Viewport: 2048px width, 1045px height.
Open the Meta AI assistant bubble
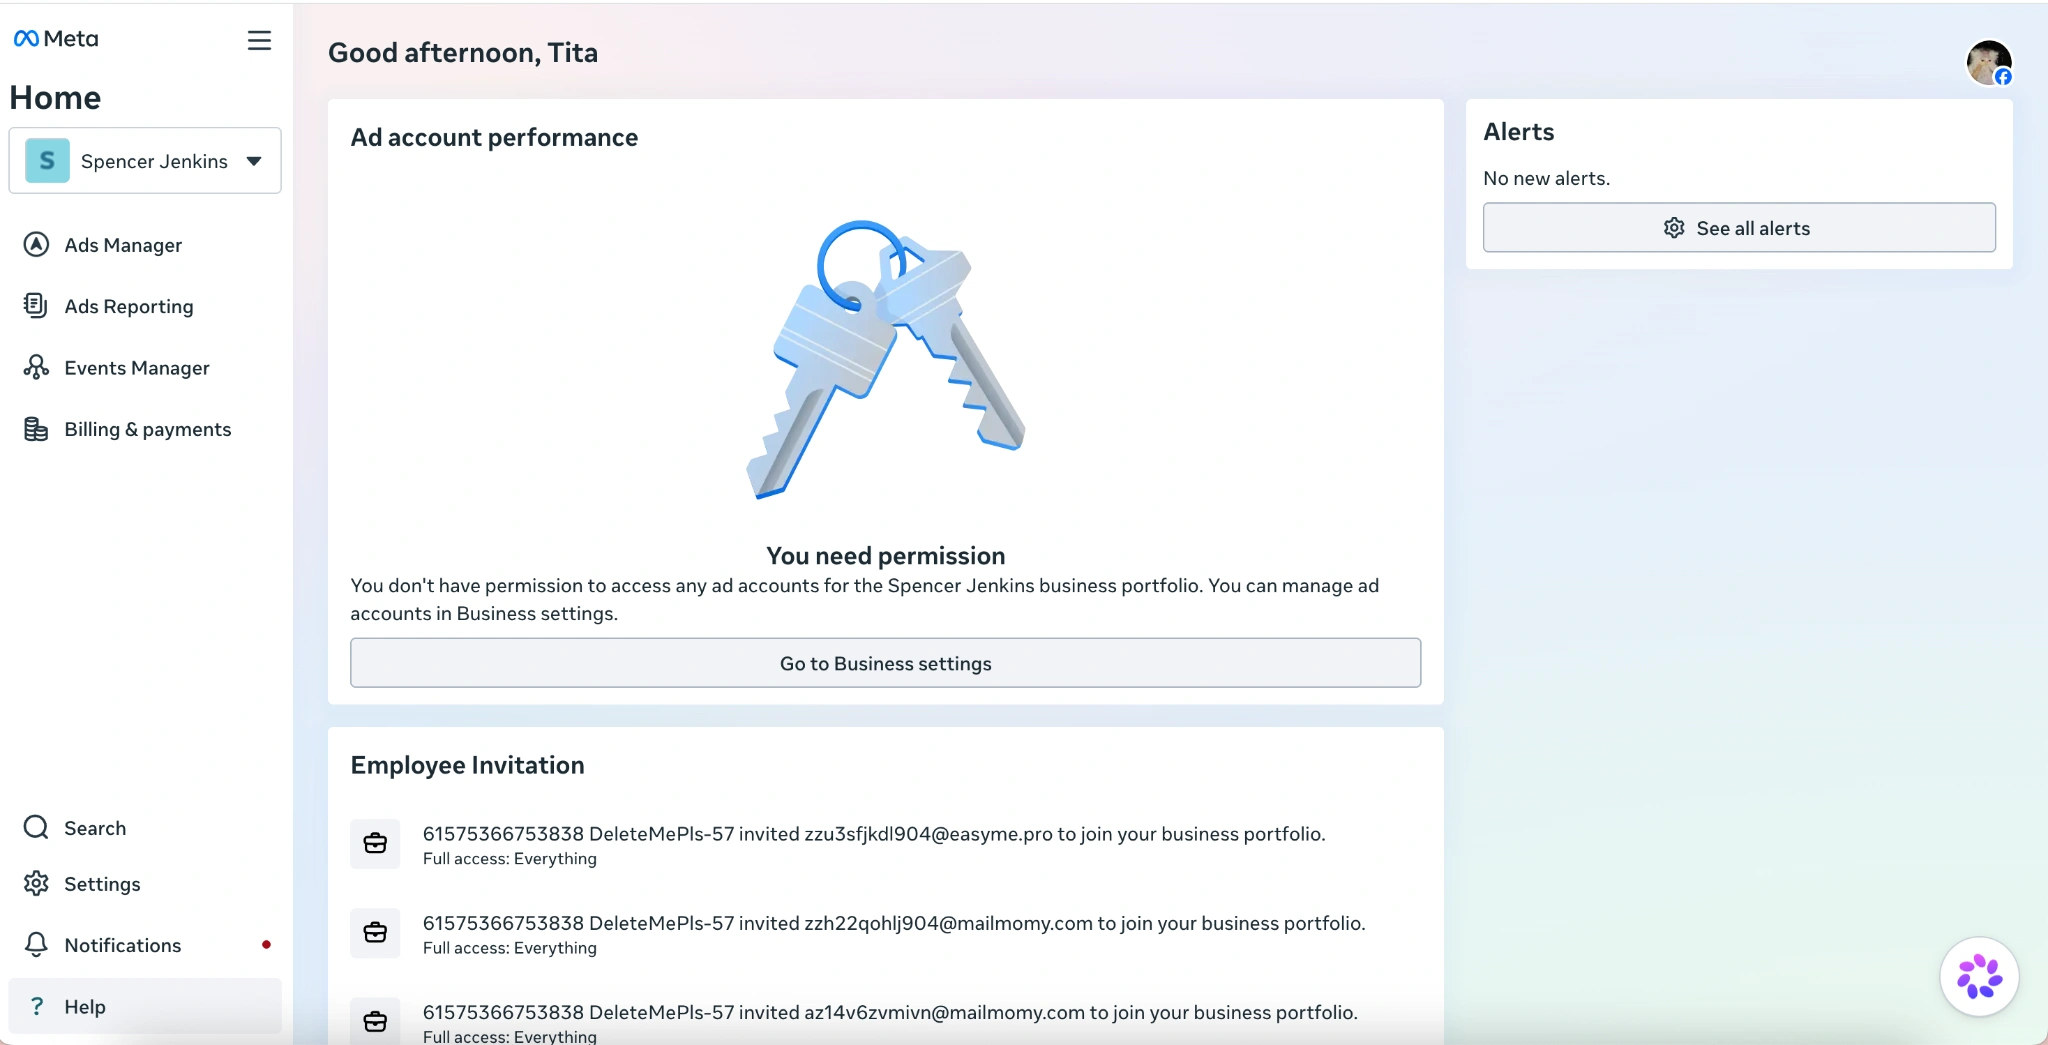click(1979, 977)
